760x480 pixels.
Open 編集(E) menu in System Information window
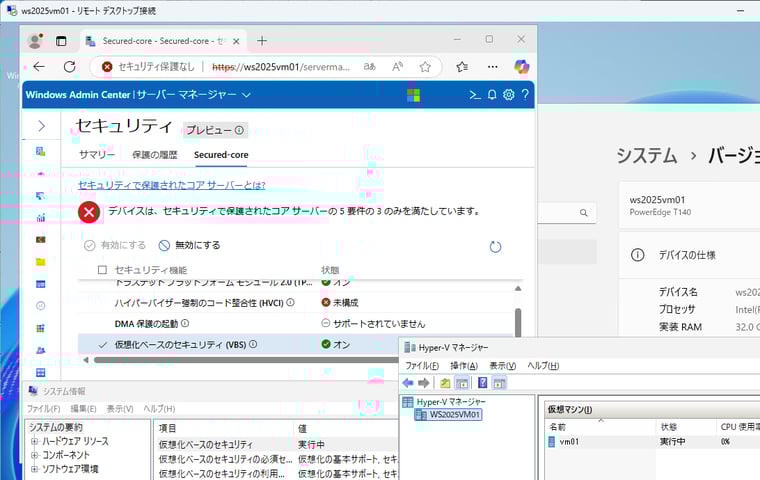[83, 409]
